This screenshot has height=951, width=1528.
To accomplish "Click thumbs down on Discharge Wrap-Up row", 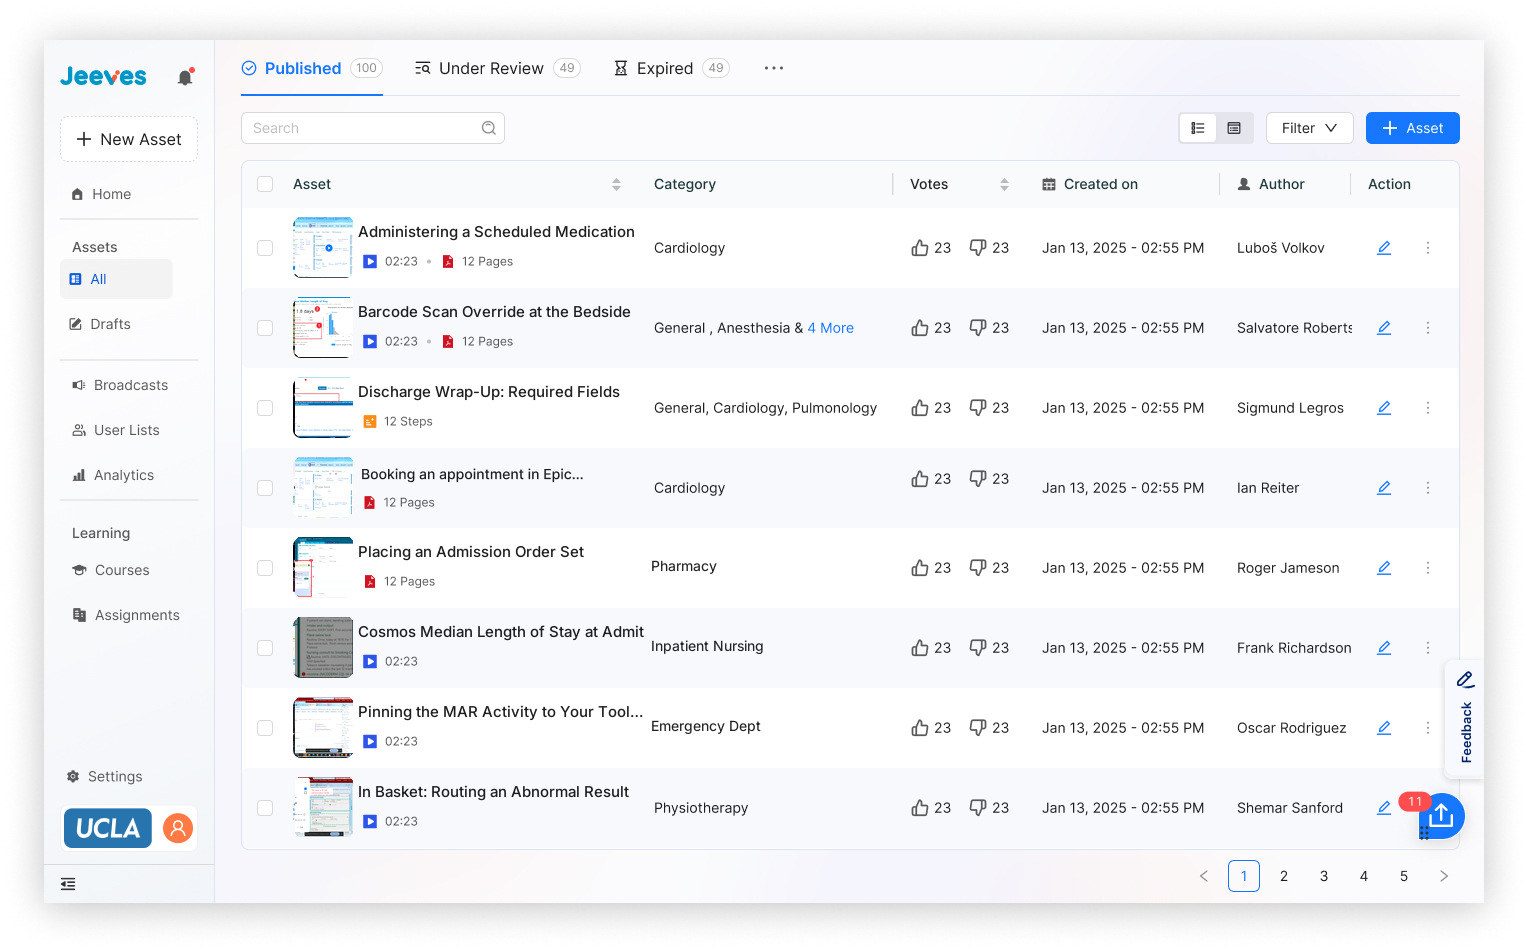I will [978, 408].
